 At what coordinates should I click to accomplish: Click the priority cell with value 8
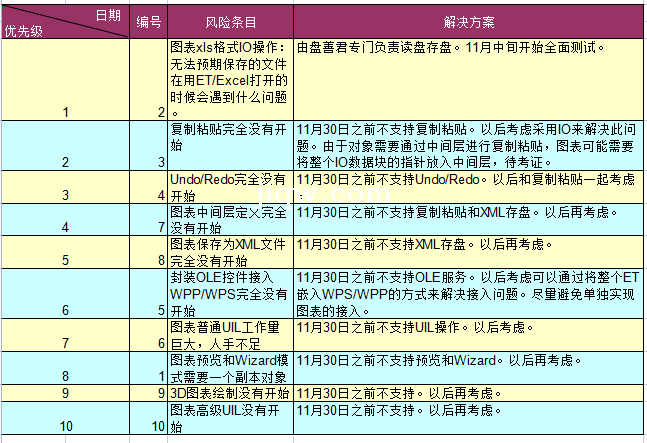click(66, 367)
